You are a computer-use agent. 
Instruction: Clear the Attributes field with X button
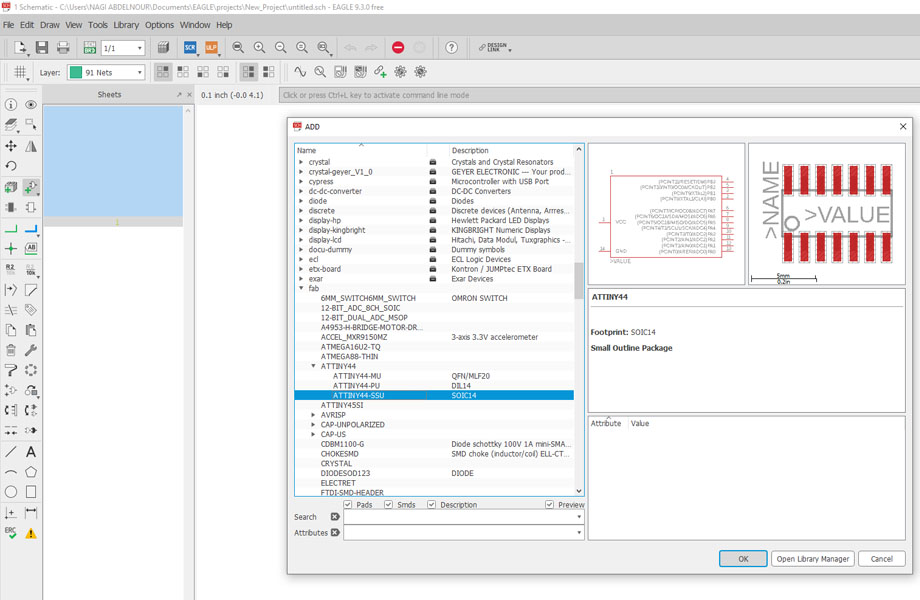[335, 533]
